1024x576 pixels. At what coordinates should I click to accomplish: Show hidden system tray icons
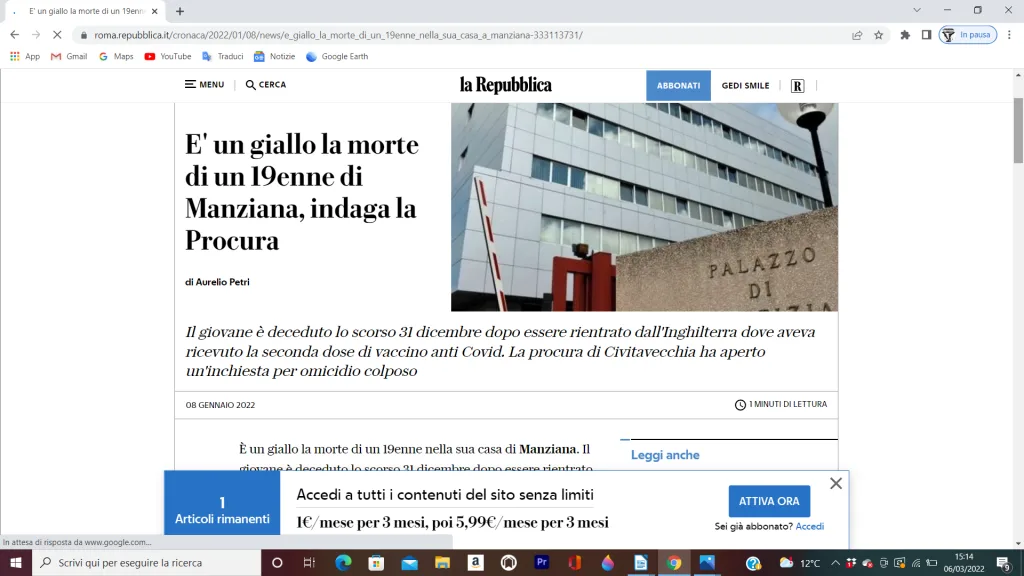(835, 563)
